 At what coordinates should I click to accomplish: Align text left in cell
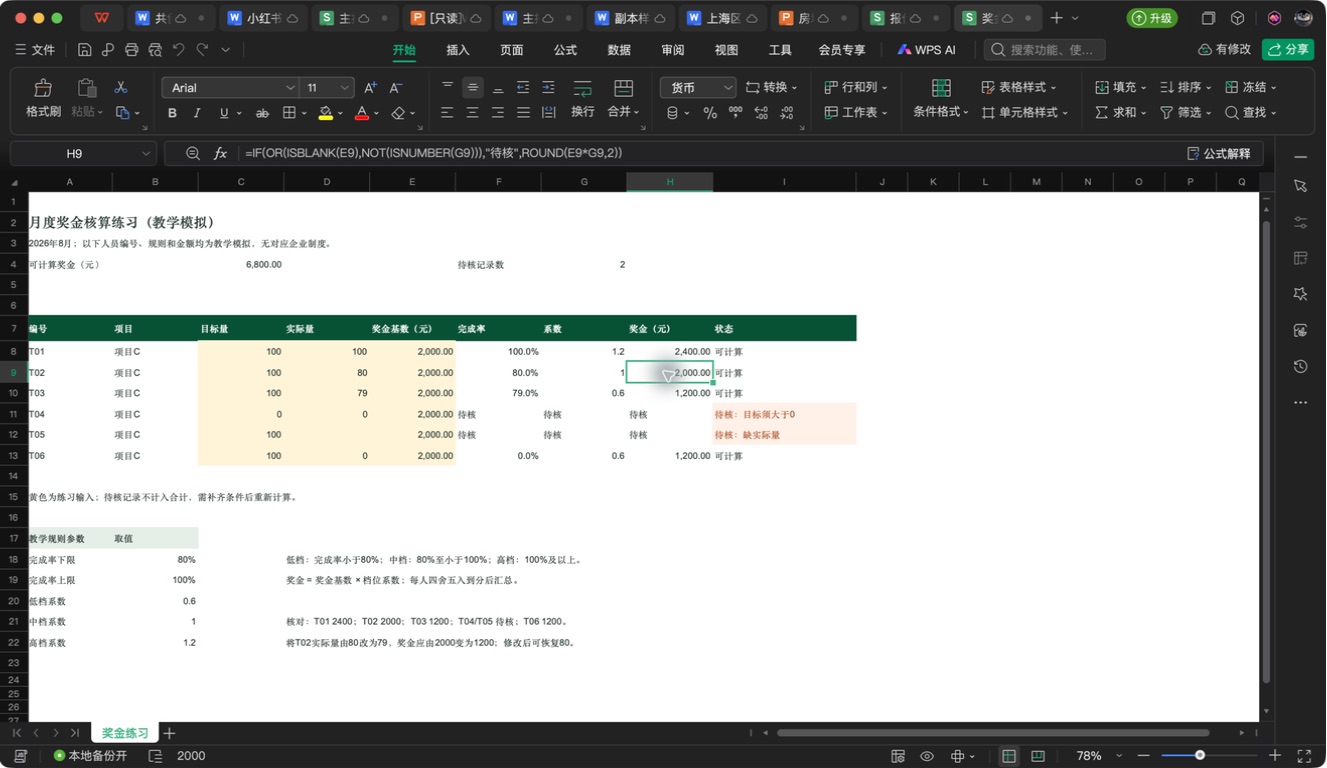coord(447,113)
